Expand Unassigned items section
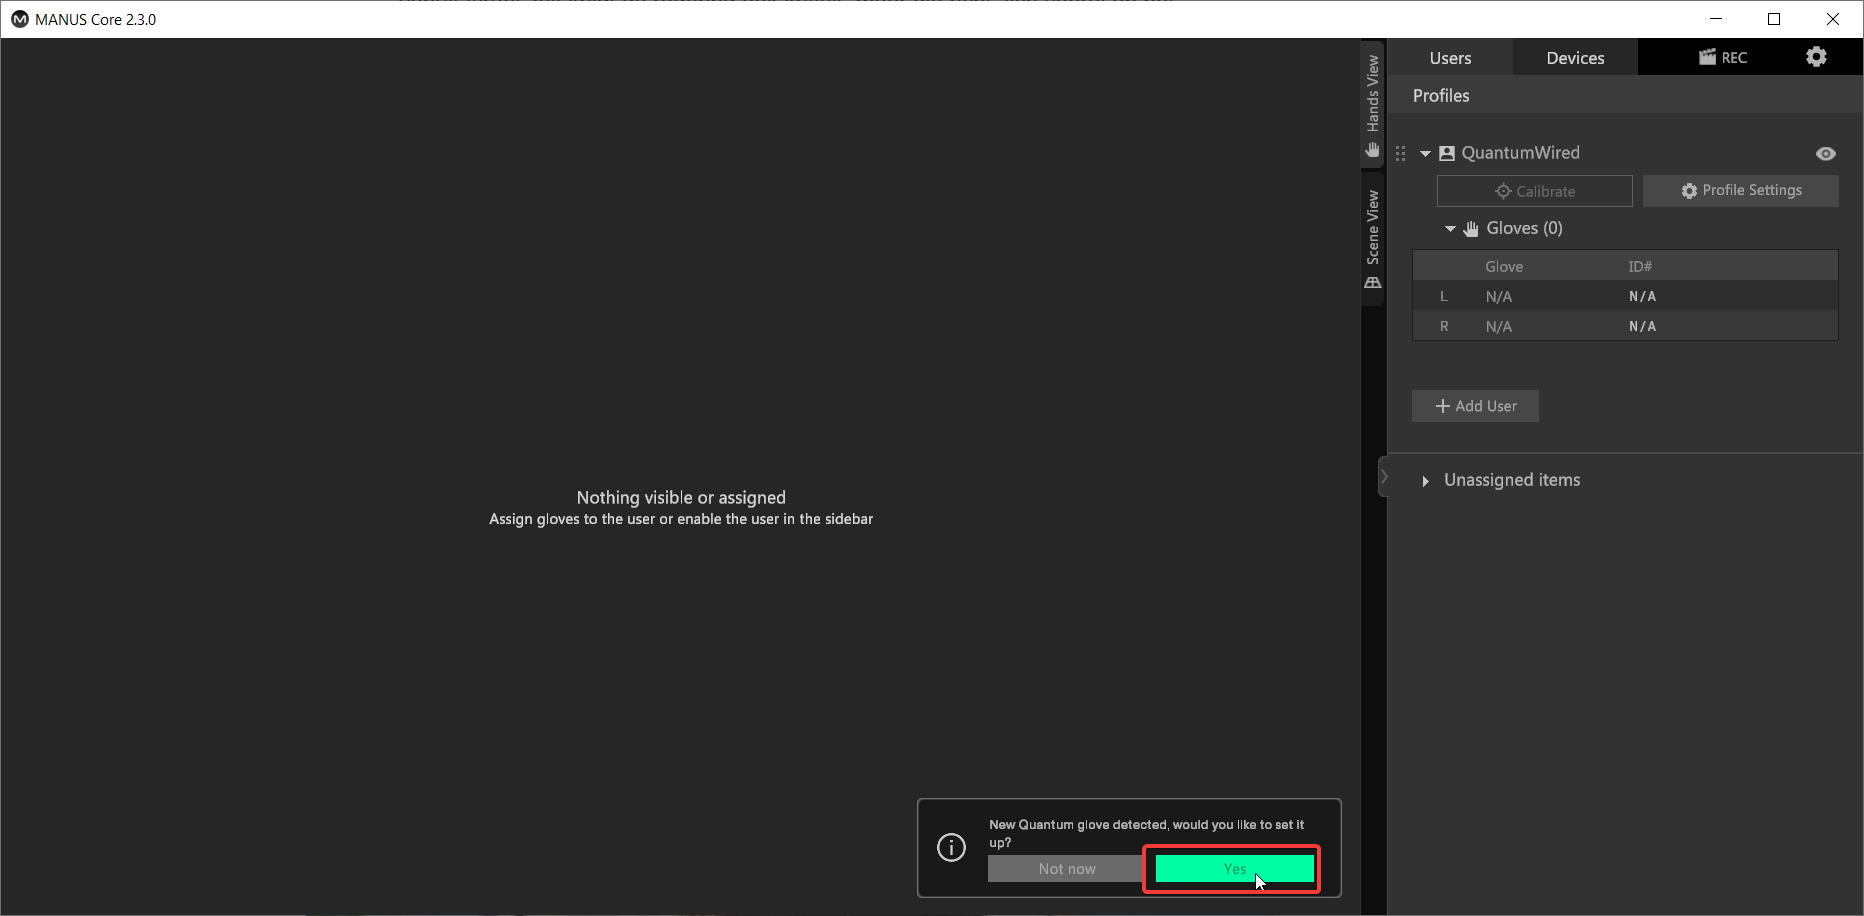 [1425, 481]
